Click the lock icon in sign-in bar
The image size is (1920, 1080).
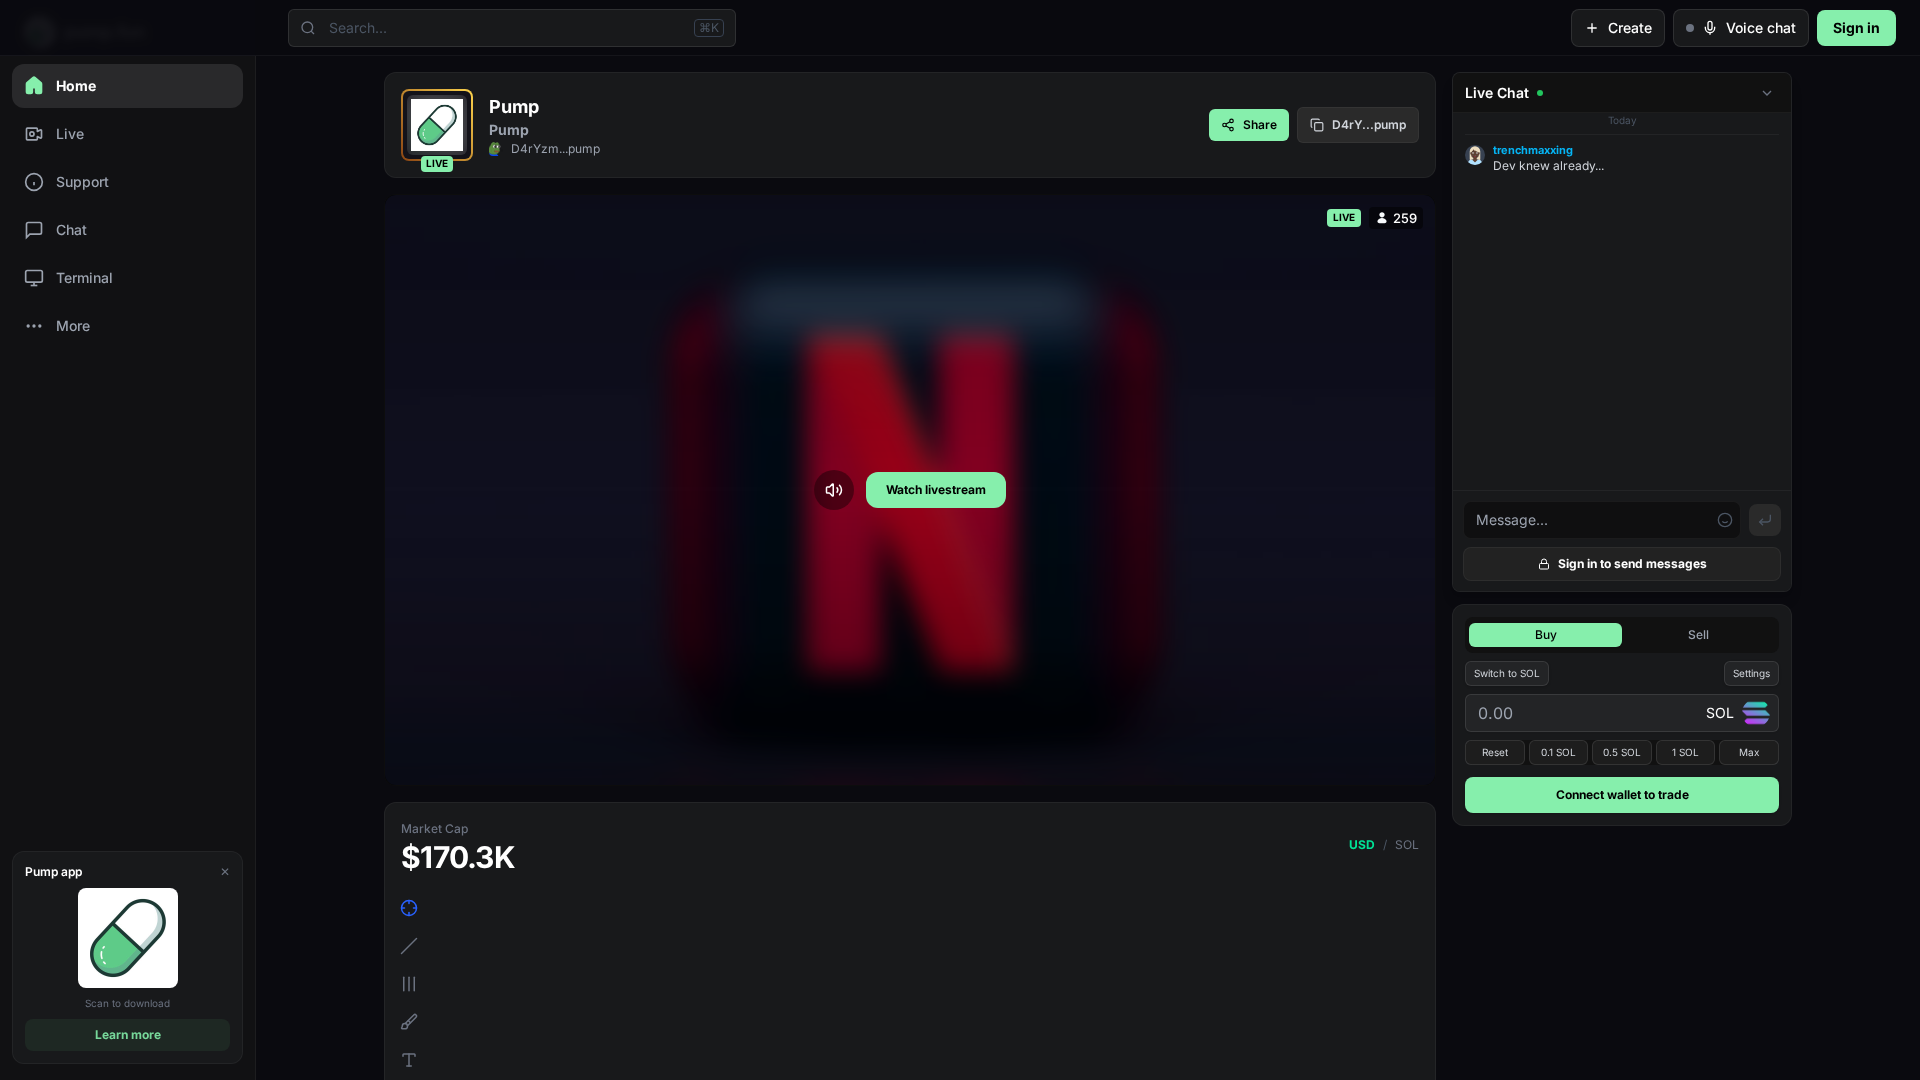pyautogui.click(x=1544, y=564)
